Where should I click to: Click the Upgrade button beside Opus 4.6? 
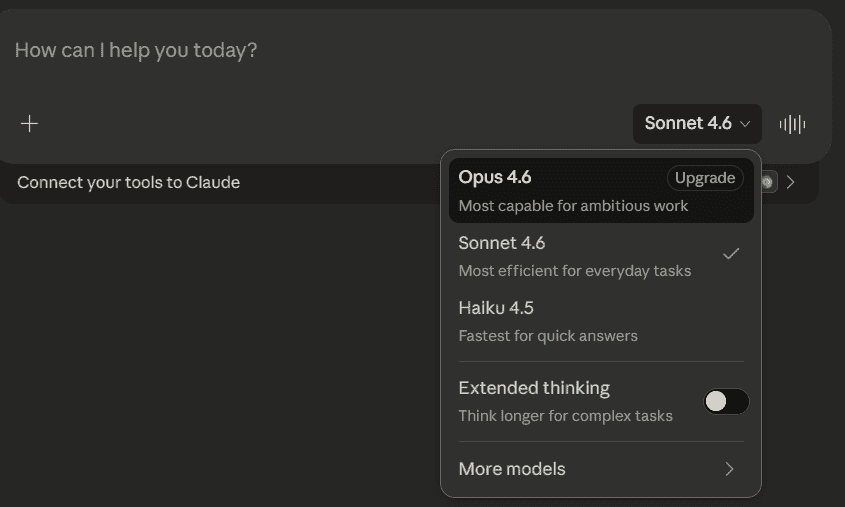coord(705,178)
